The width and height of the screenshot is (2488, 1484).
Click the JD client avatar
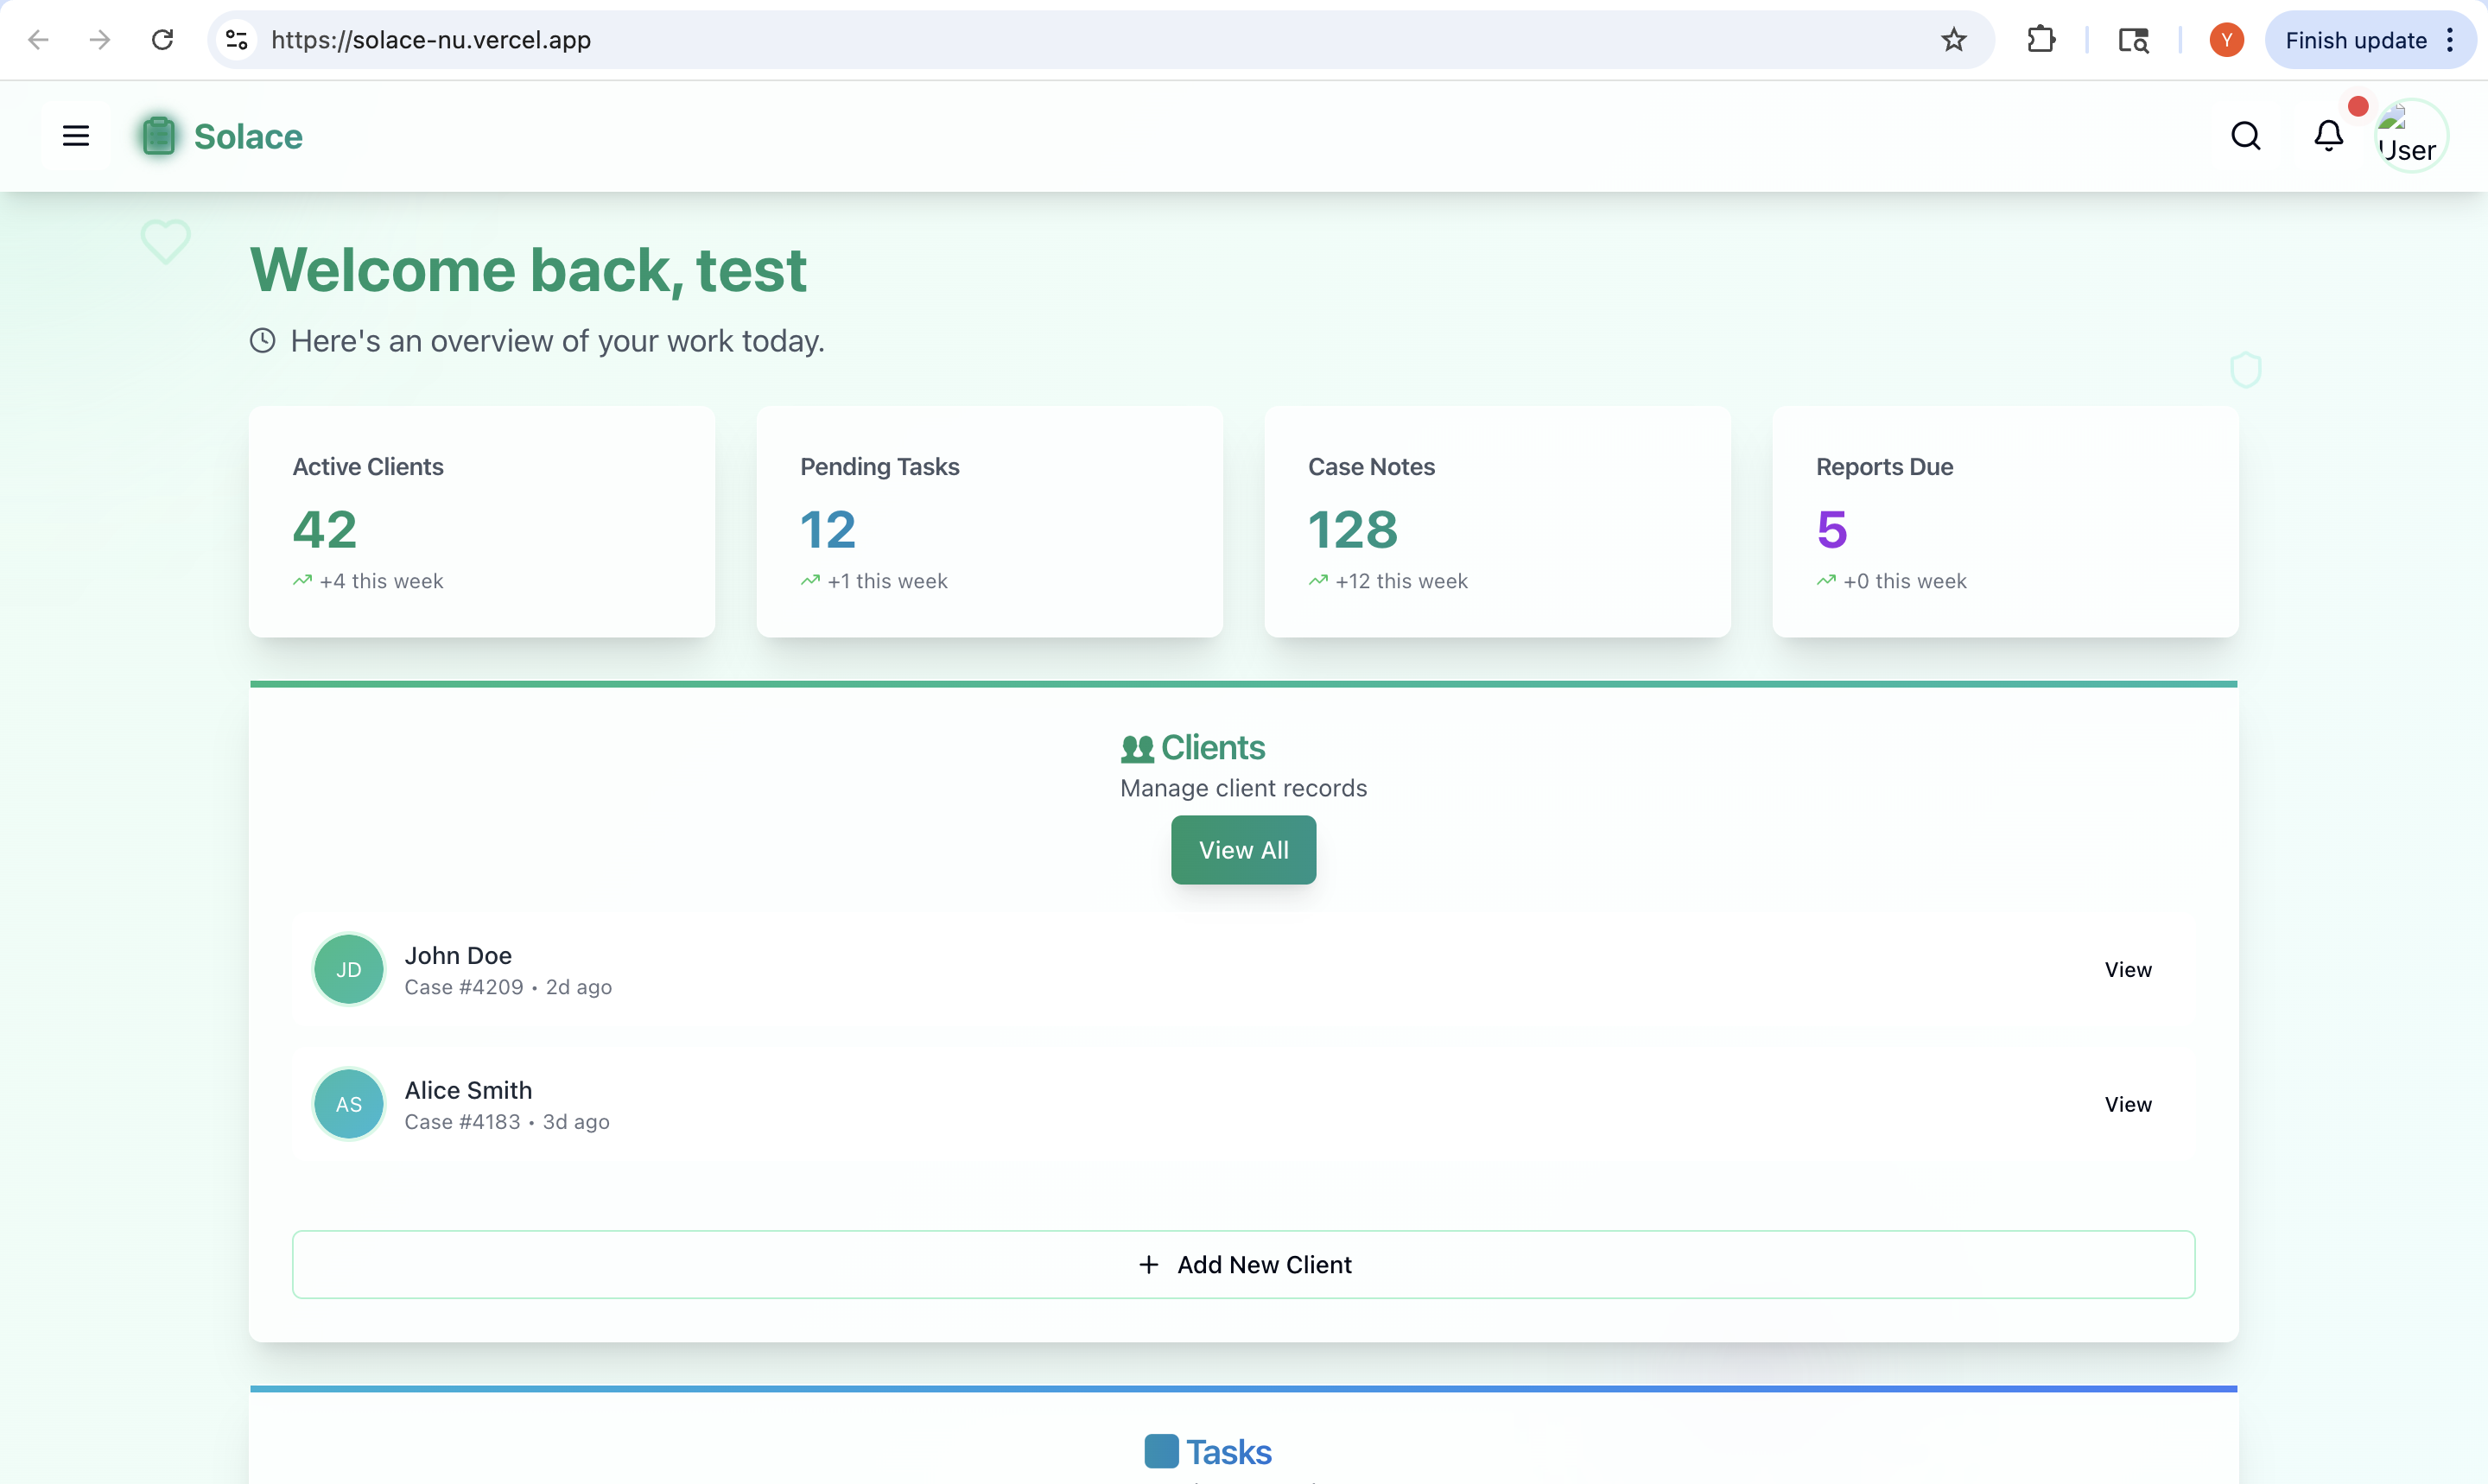348,969
